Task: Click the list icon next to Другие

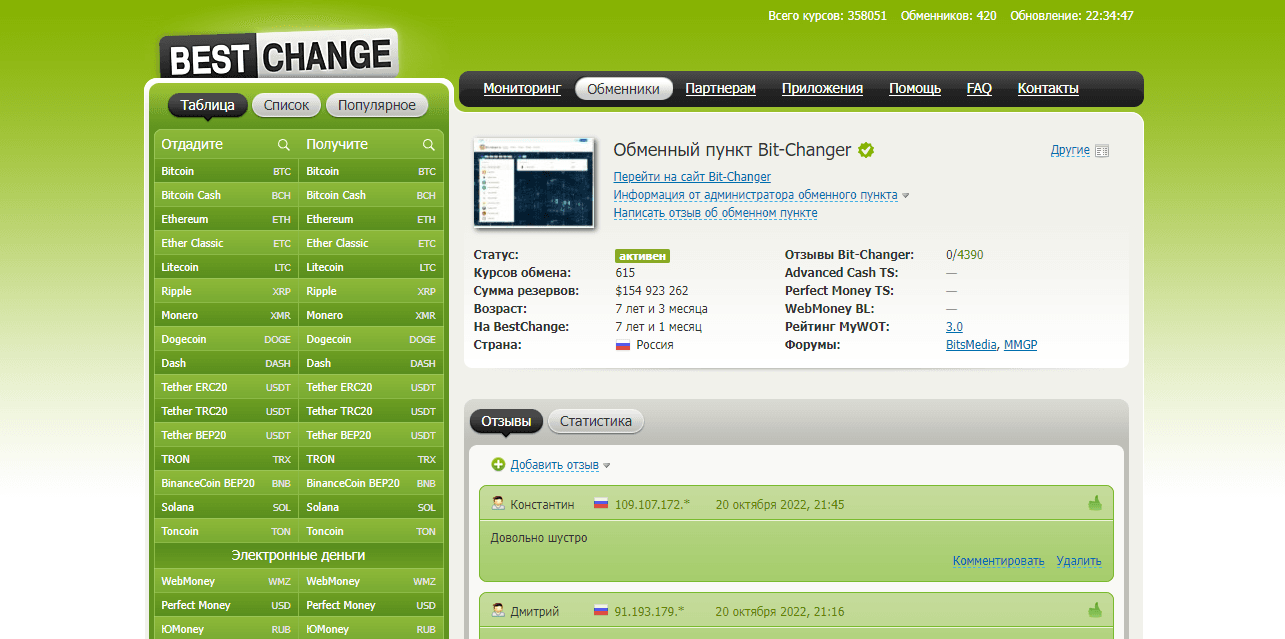Action: pyautogui.click(x=1102, y=151)
